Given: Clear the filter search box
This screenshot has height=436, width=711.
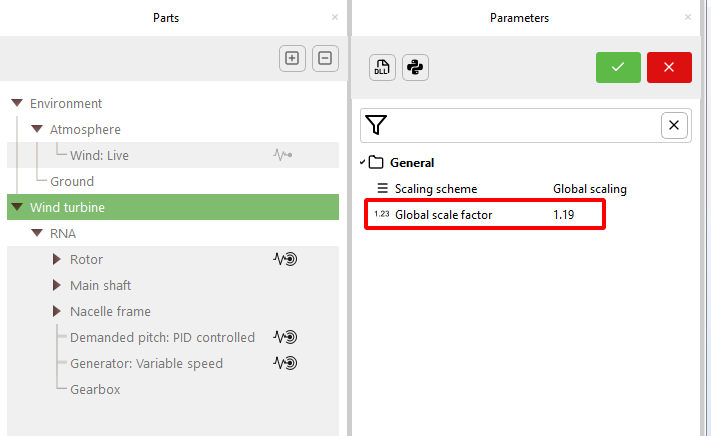Looking at the screenshot, I should [x=674, y=125].
